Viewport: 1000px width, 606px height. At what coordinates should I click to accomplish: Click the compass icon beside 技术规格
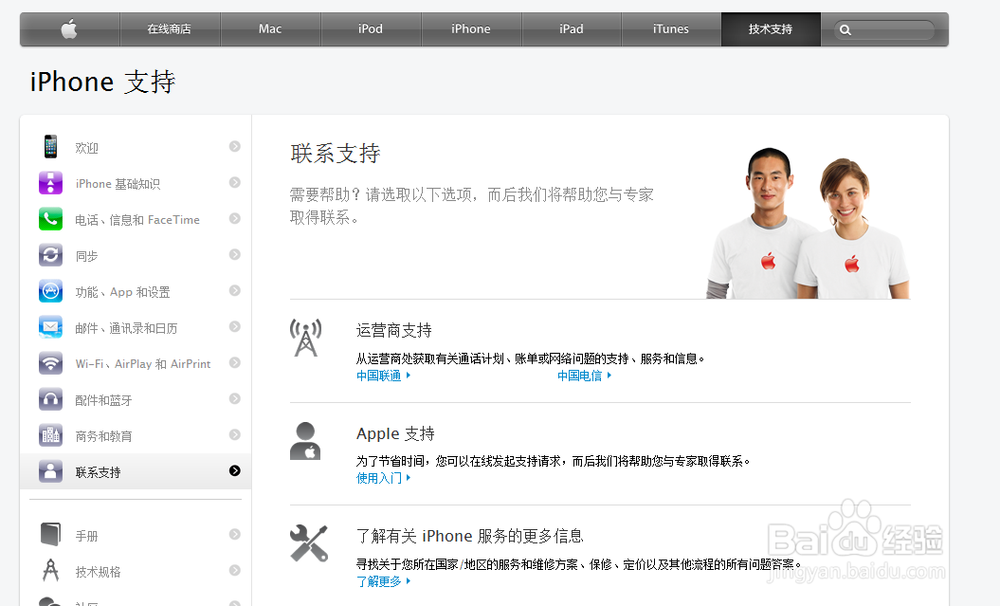[x=50, y=570]
